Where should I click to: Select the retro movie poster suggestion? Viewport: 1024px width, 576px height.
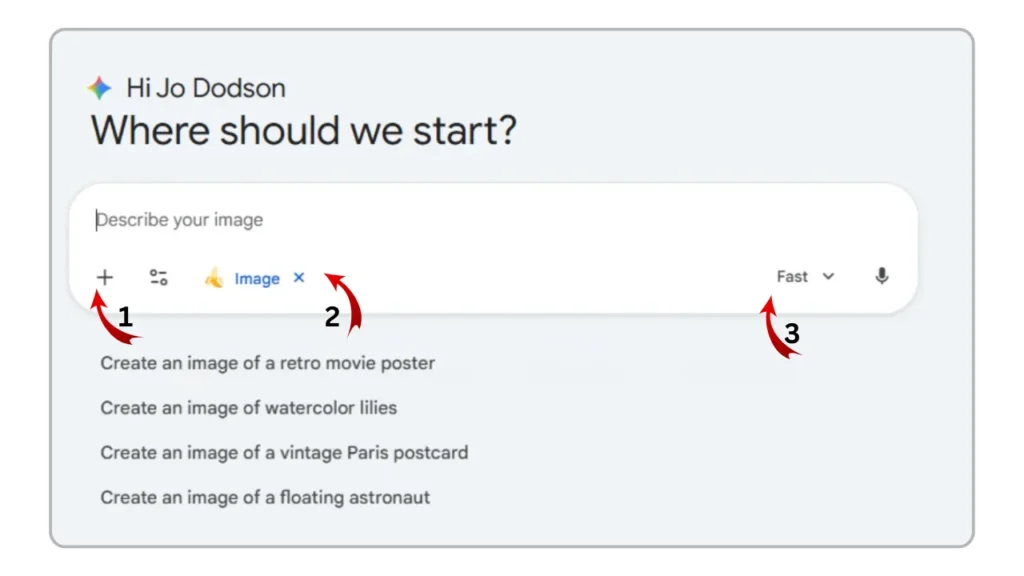(x=266, y=363)
